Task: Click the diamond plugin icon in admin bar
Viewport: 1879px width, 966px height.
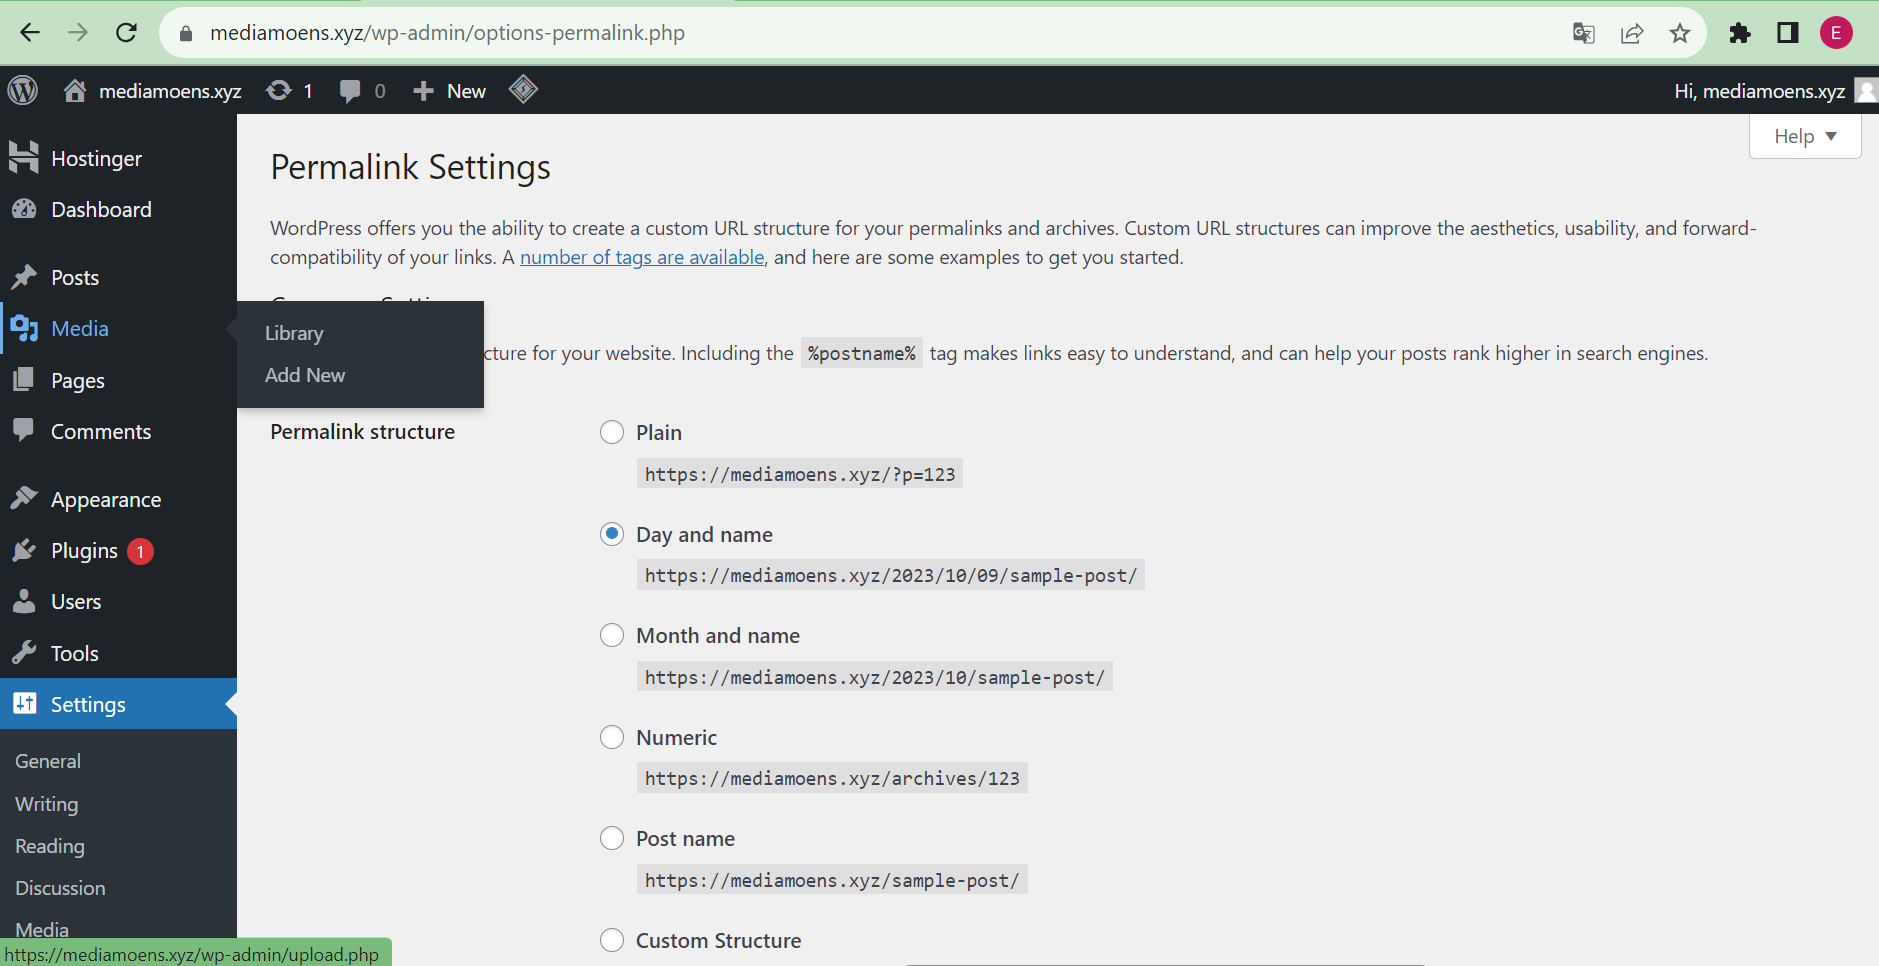Action: (523, 89)
